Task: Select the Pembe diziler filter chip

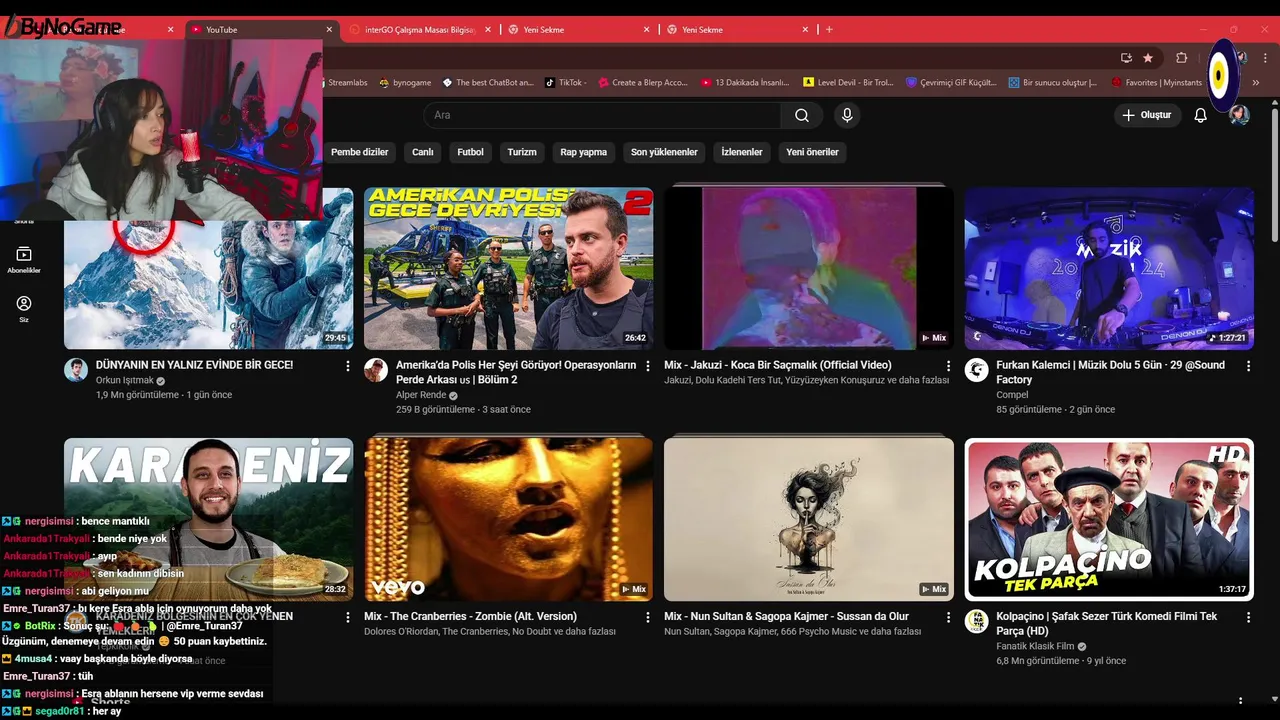Action: click(360, 152)
